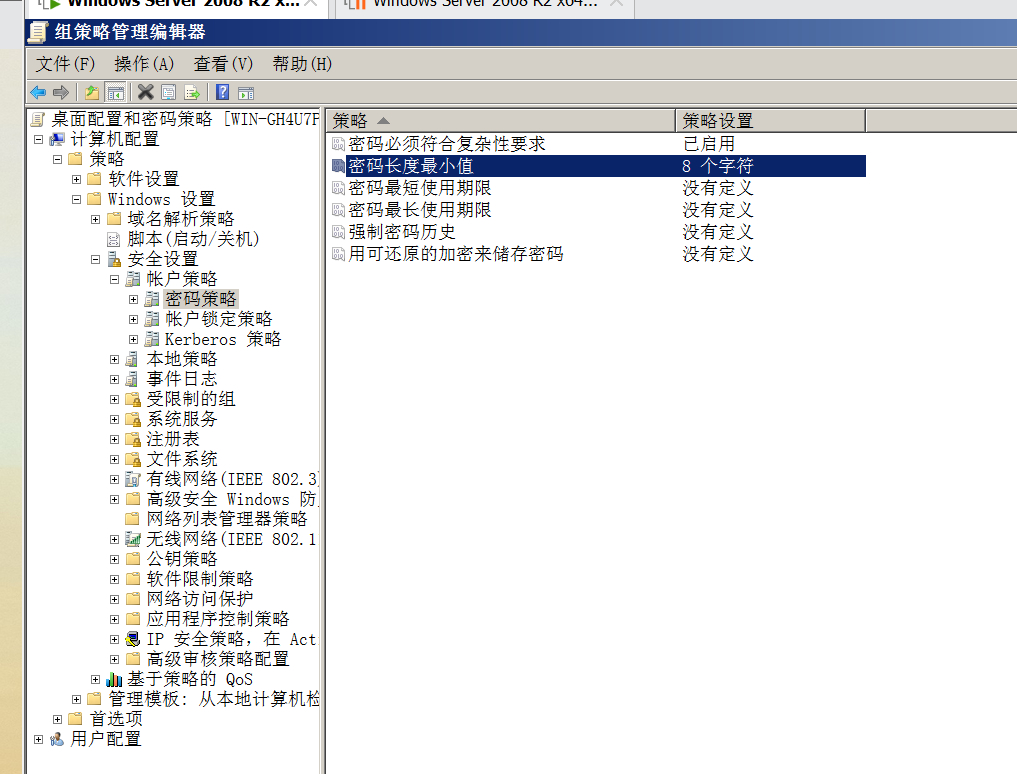Open the 查看(V) menu
The height and width of the screenshot is (774, 1017).
[223, 64]
